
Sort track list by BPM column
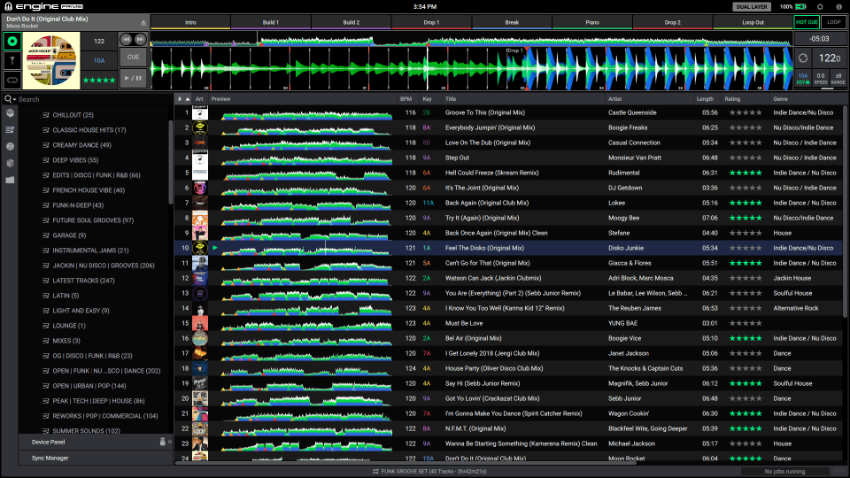coord(405,99)
